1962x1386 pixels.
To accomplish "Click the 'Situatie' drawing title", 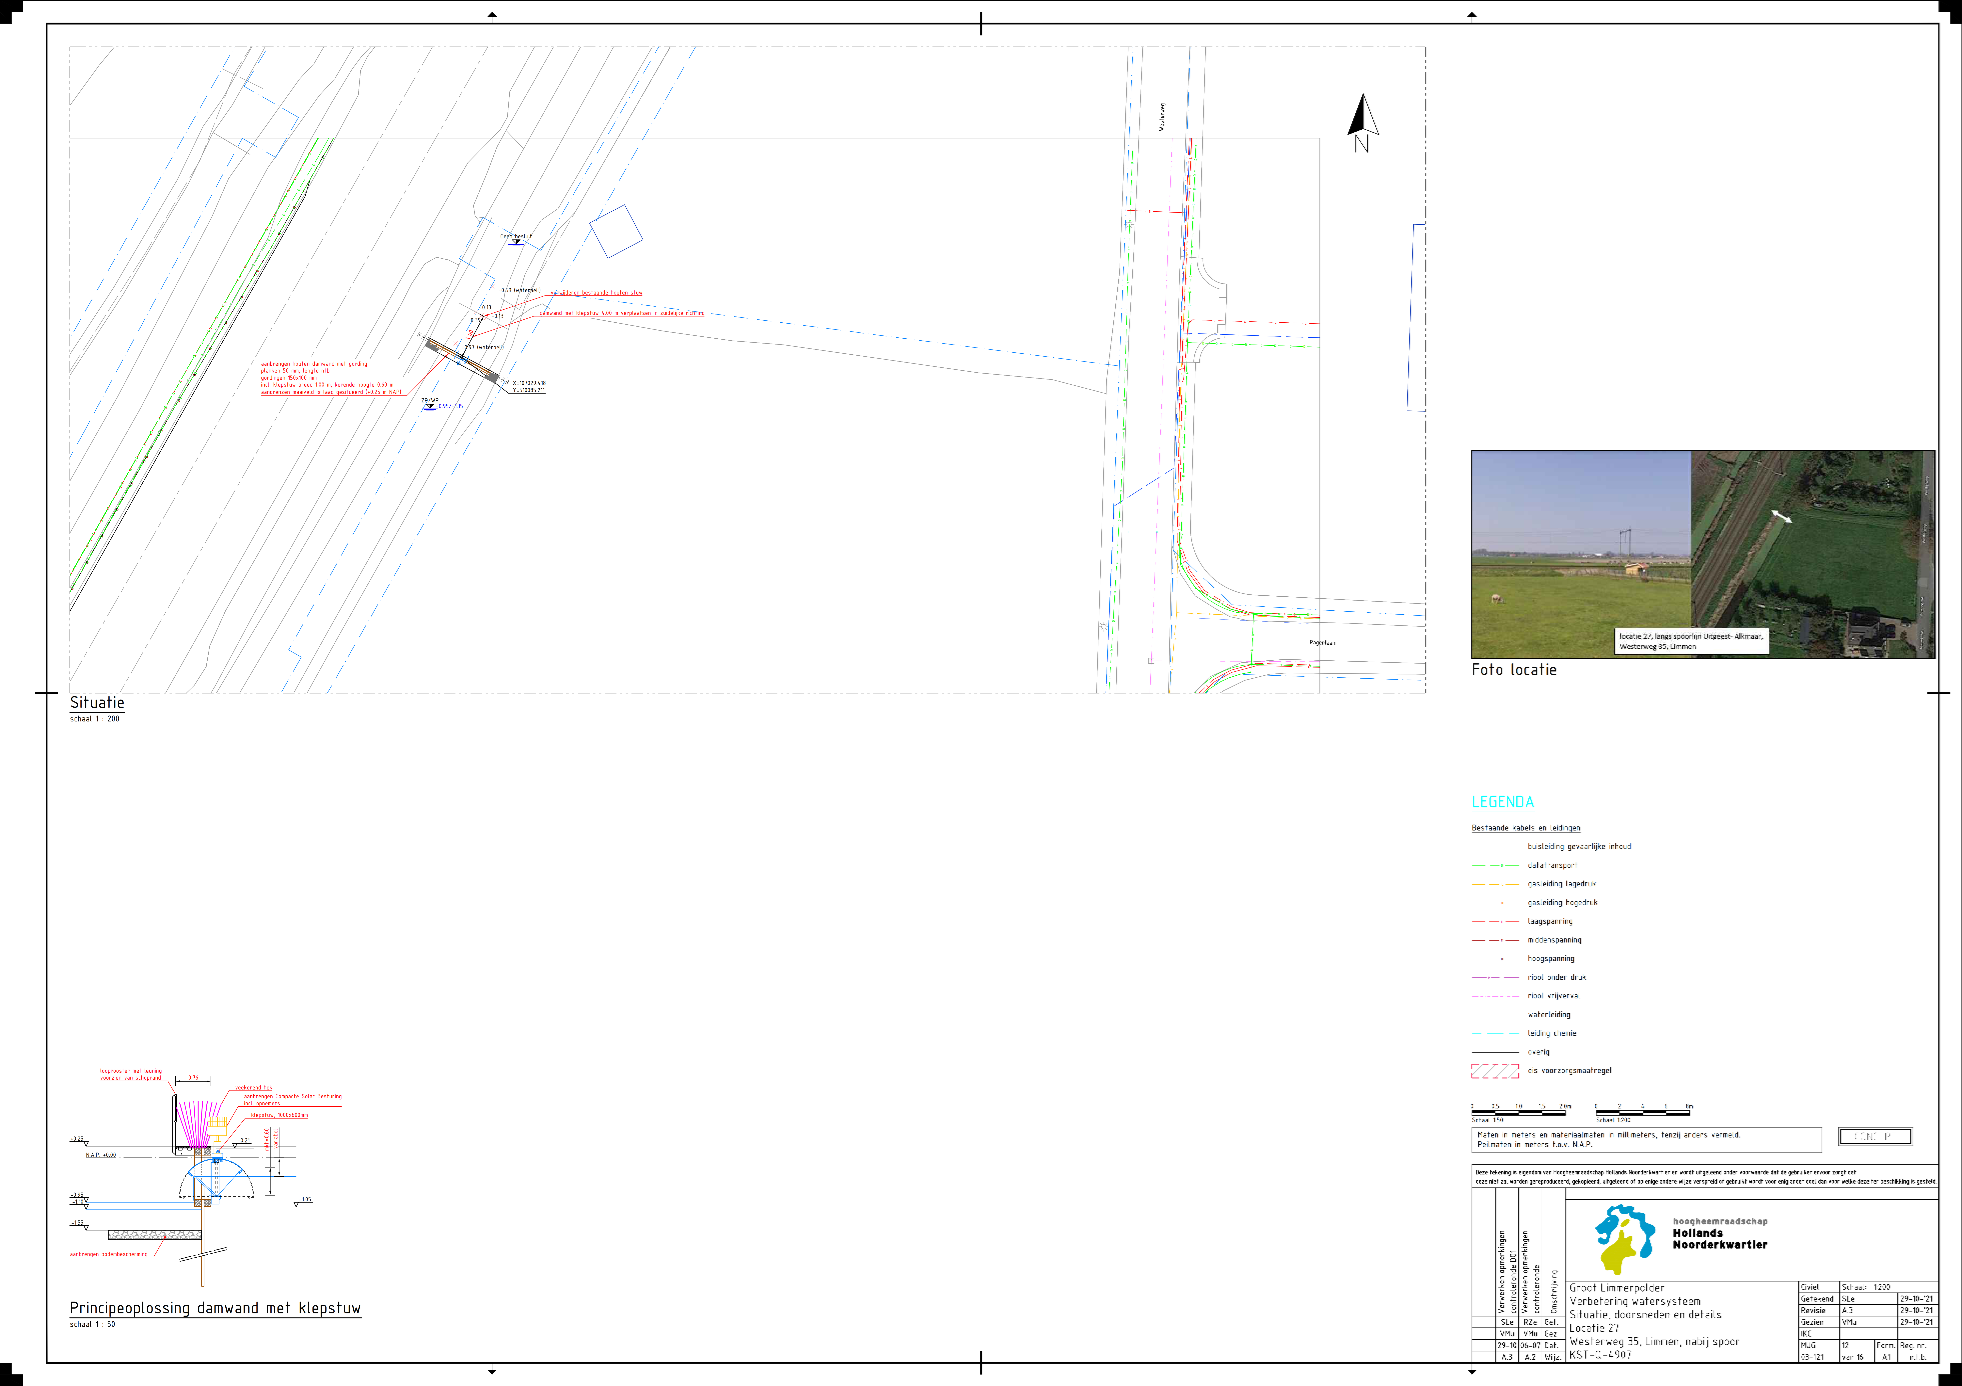I will [x=97, y=703].
